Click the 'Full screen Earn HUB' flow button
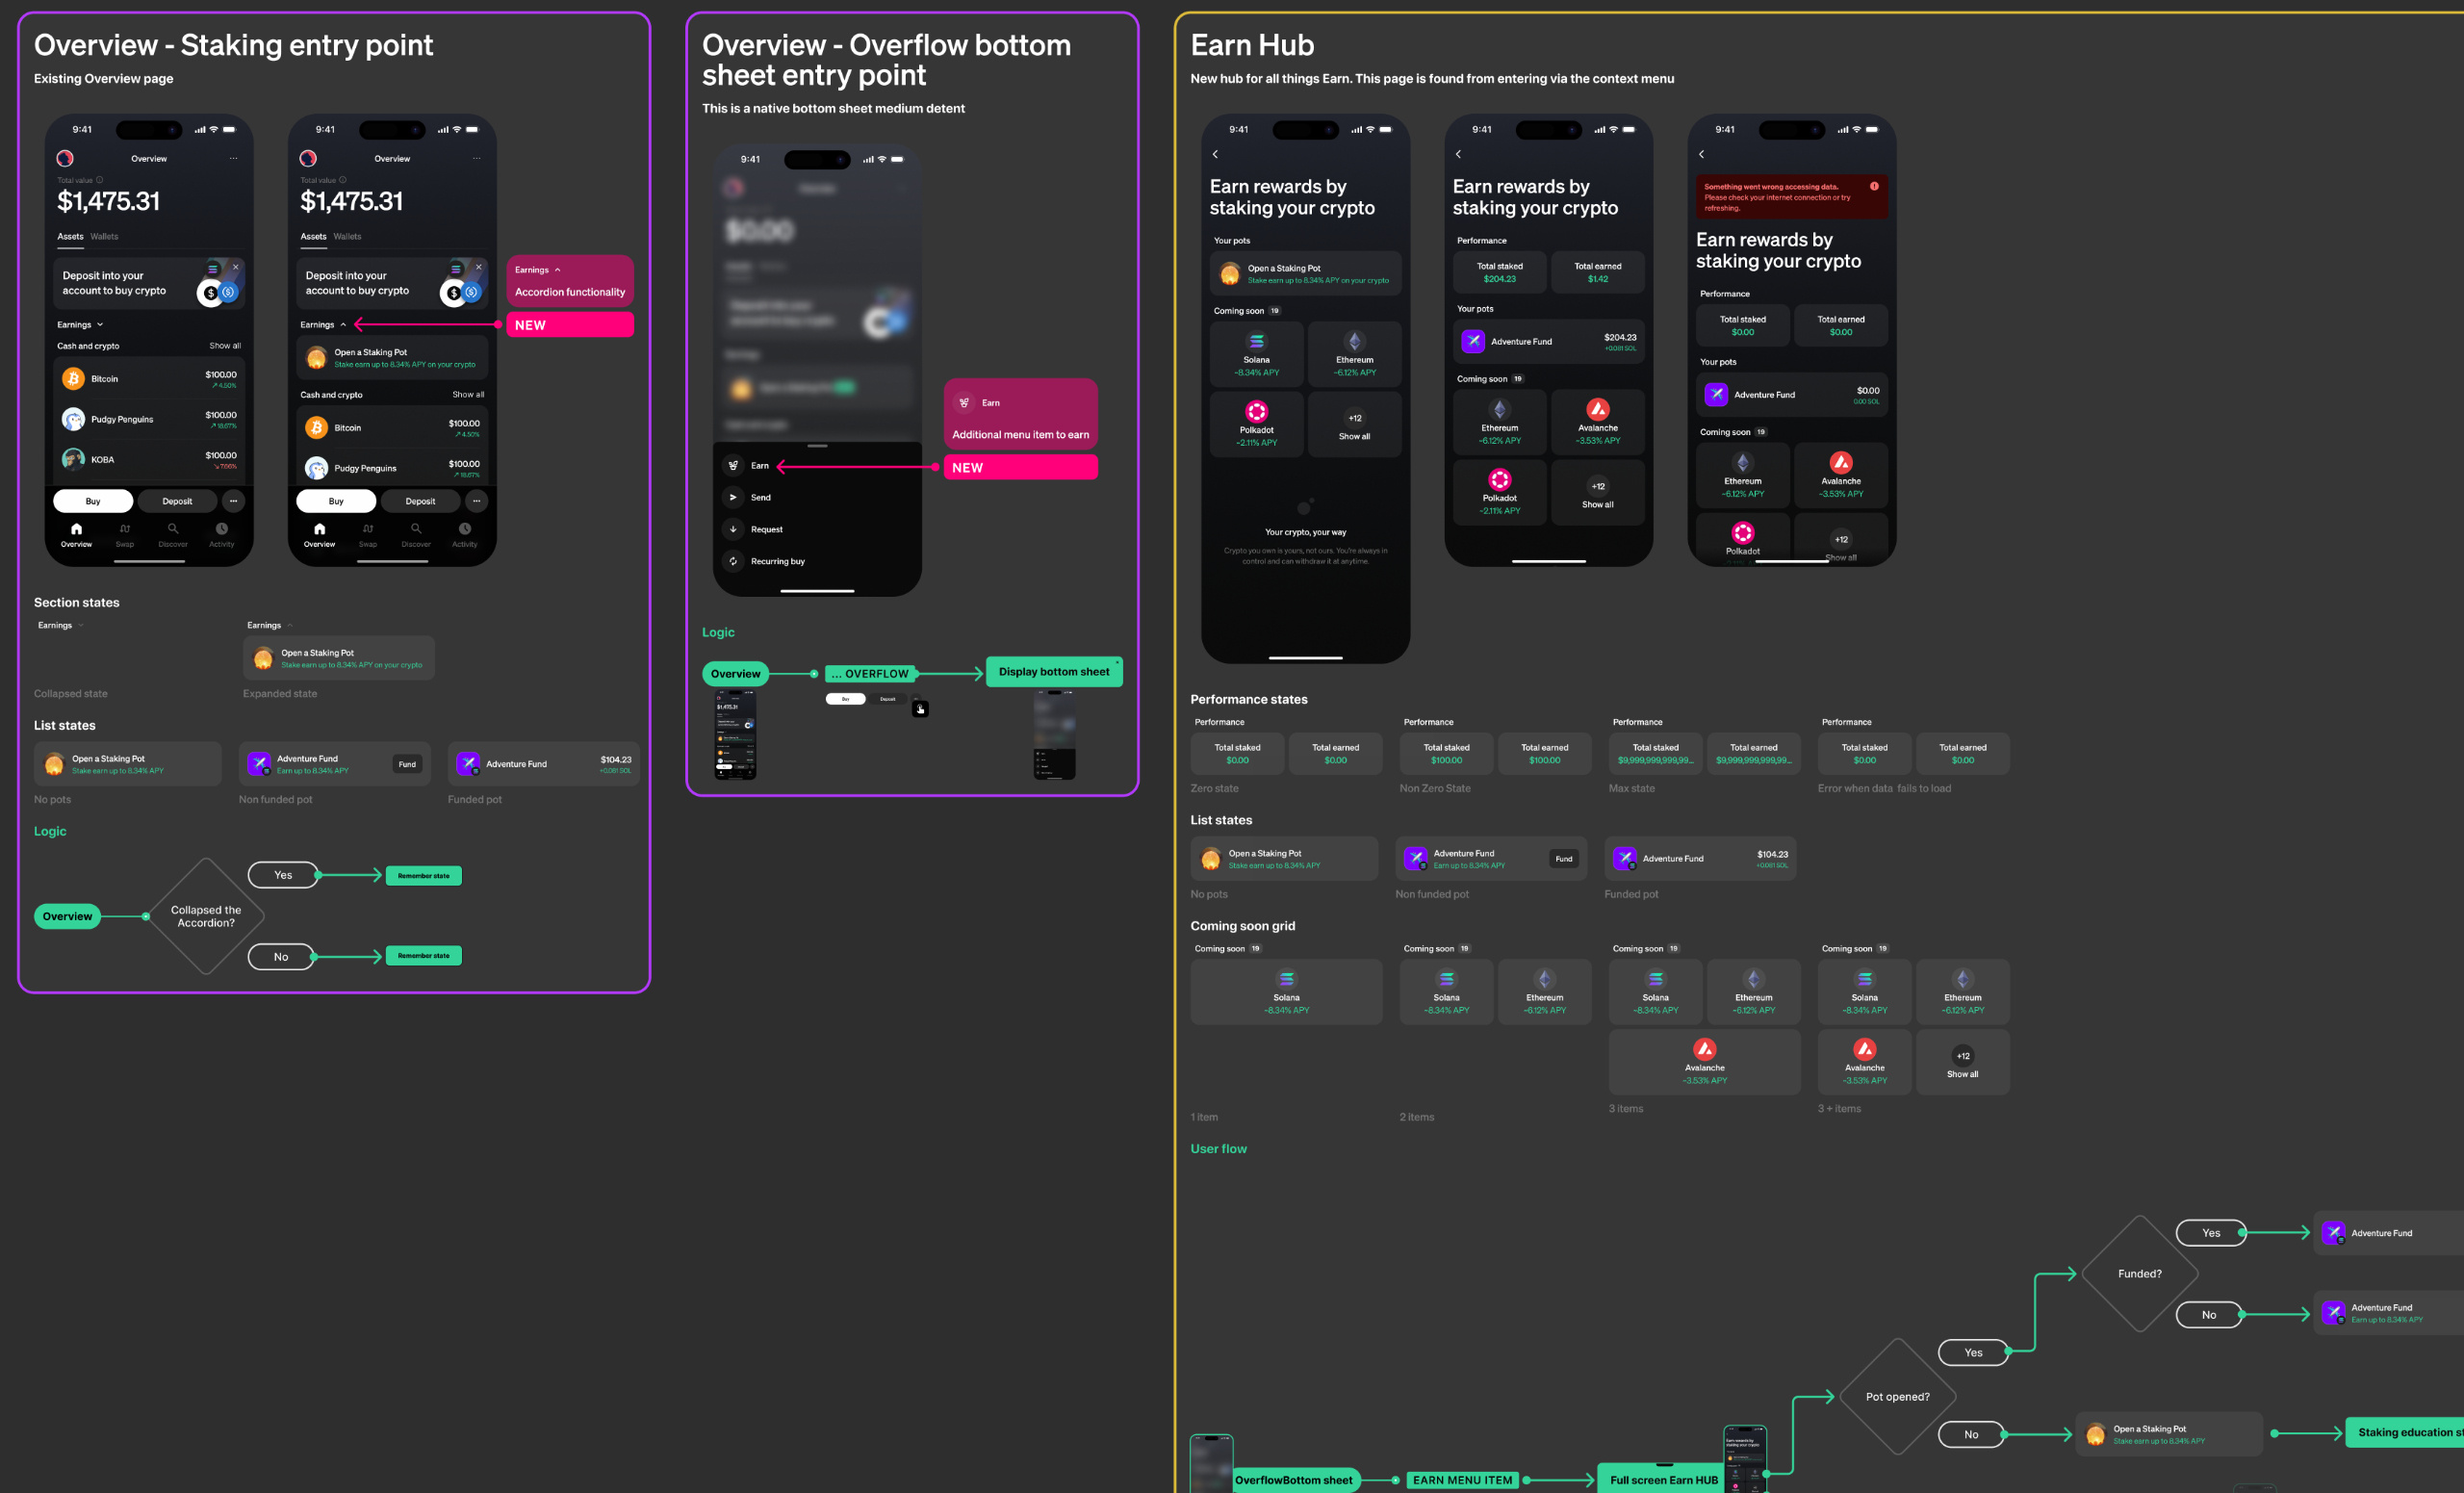Viewport: 2464px width, 1493px height. [x=1663, y=1480]
